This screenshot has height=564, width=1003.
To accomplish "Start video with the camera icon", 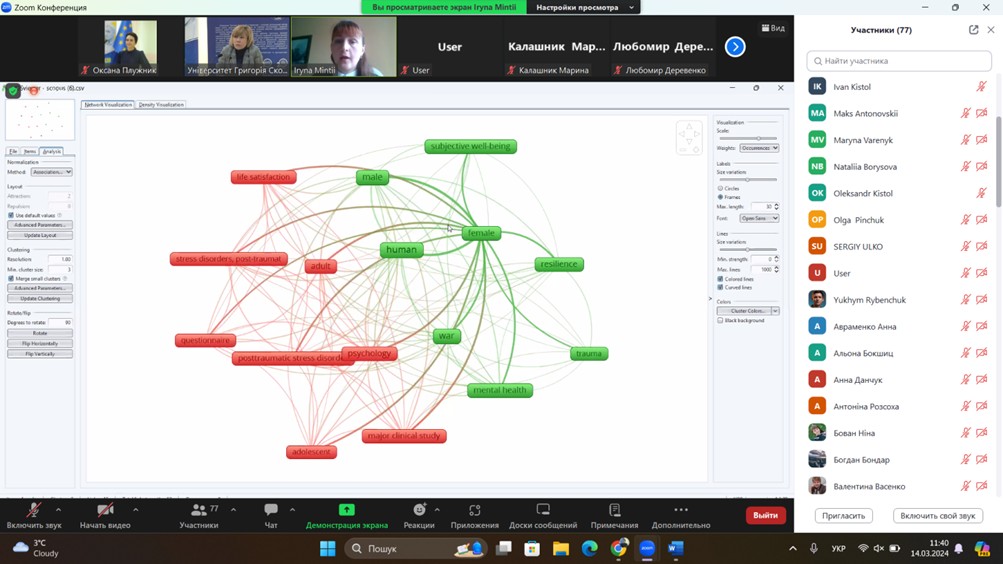I will (x=105, y=510).
